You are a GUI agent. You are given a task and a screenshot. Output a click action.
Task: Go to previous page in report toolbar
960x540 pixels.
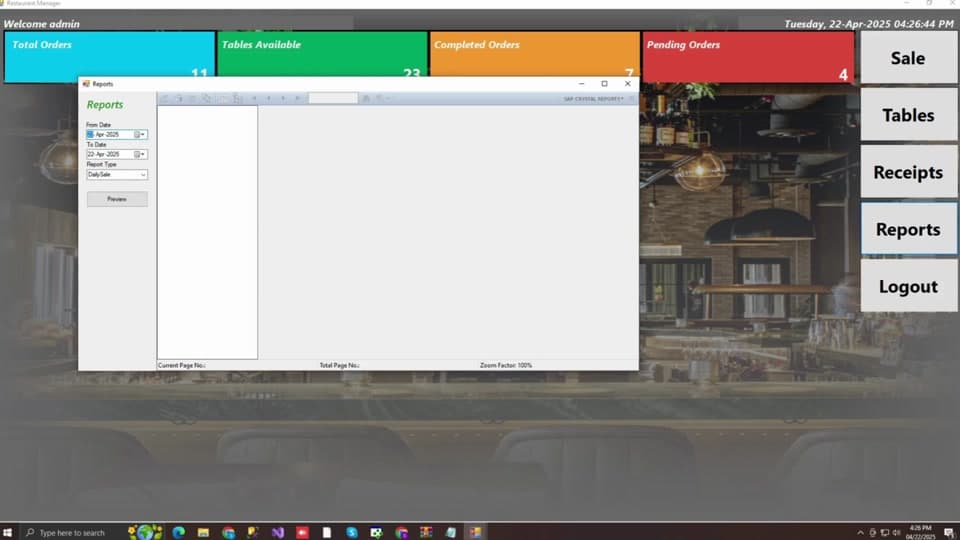pos(268,98)
